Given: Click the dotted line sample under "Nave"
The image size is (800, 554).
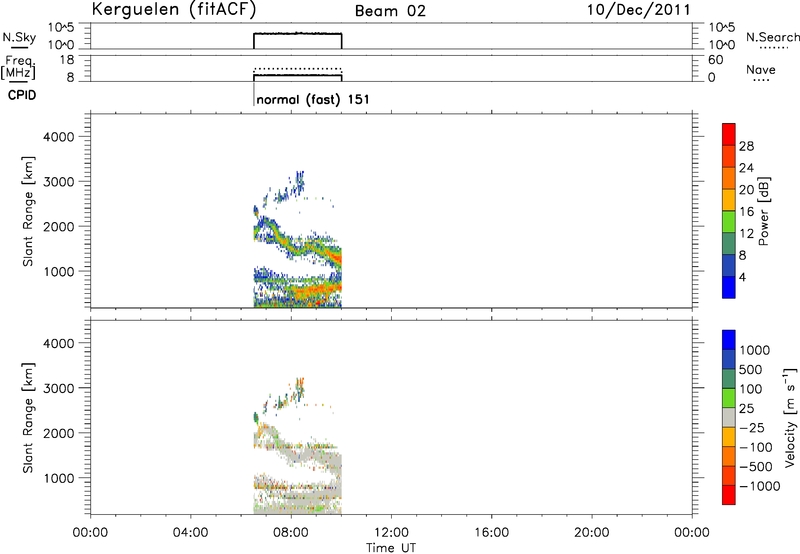Looking at the screenshot, I should (x=761, y=80).
